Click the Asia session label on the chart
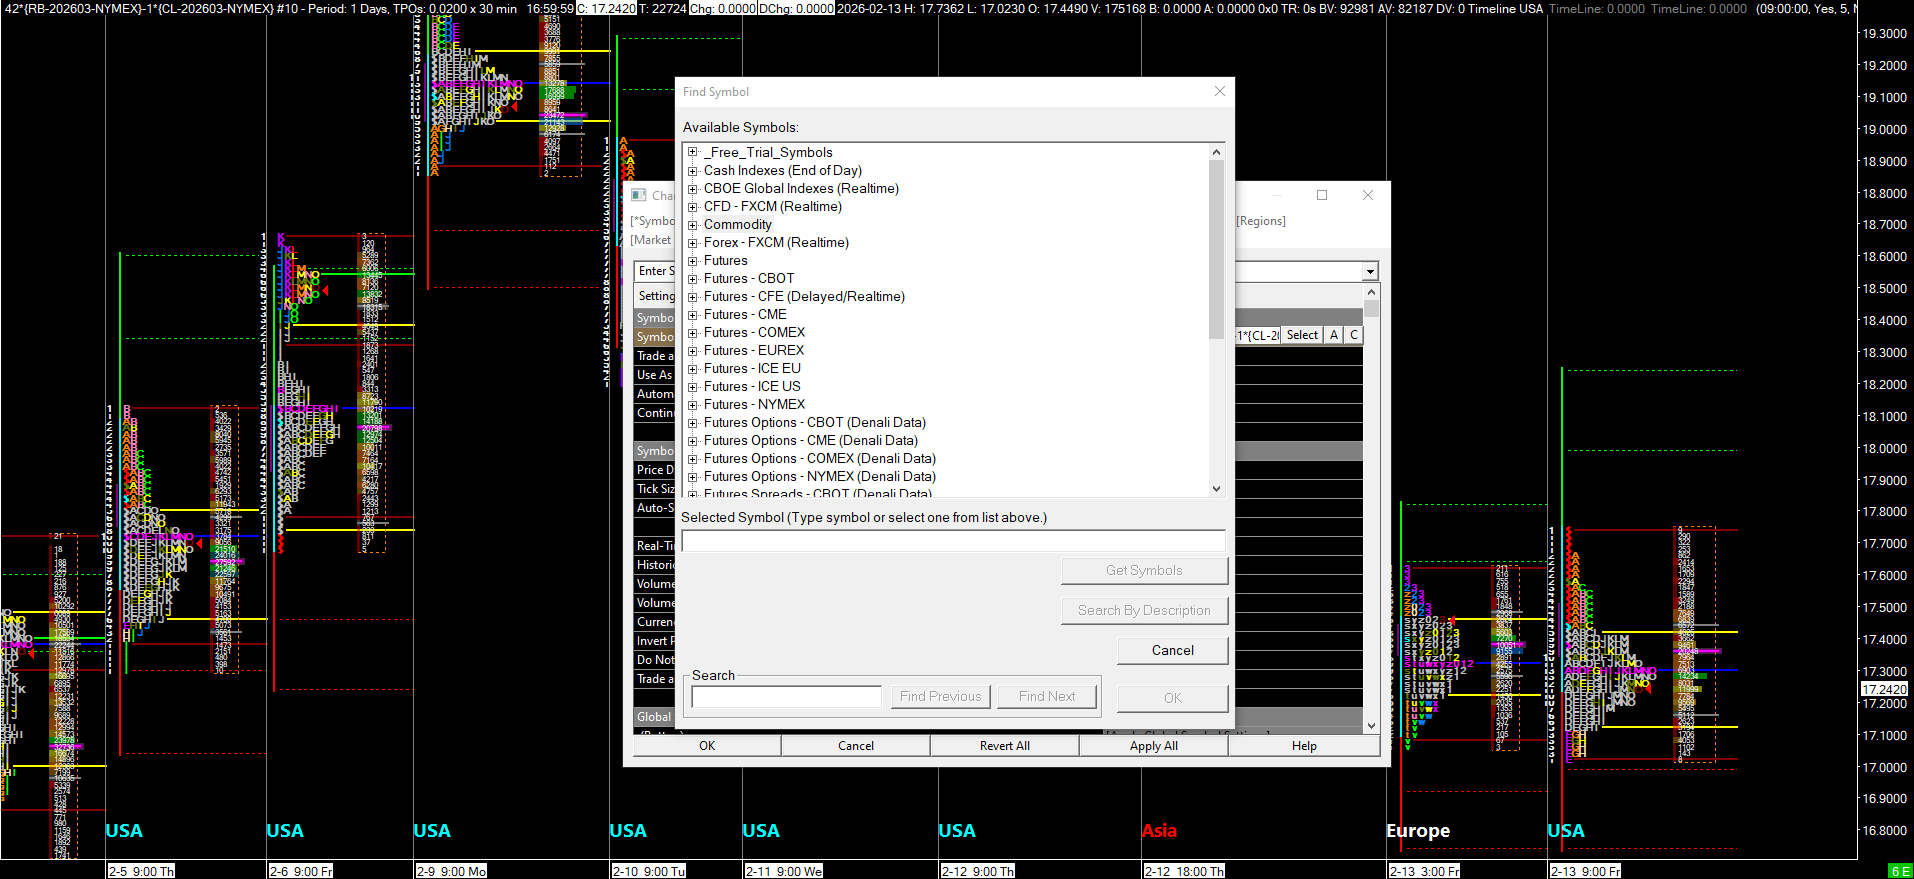 pos(1159,831)
